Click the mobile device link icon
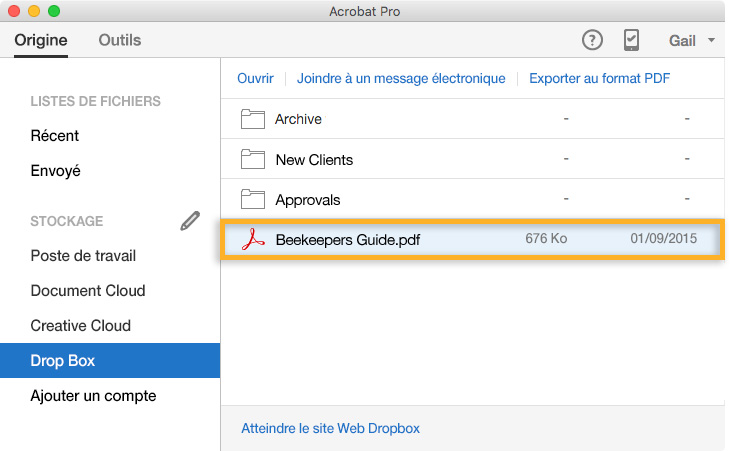730x451 pixels. pos(631,40)
